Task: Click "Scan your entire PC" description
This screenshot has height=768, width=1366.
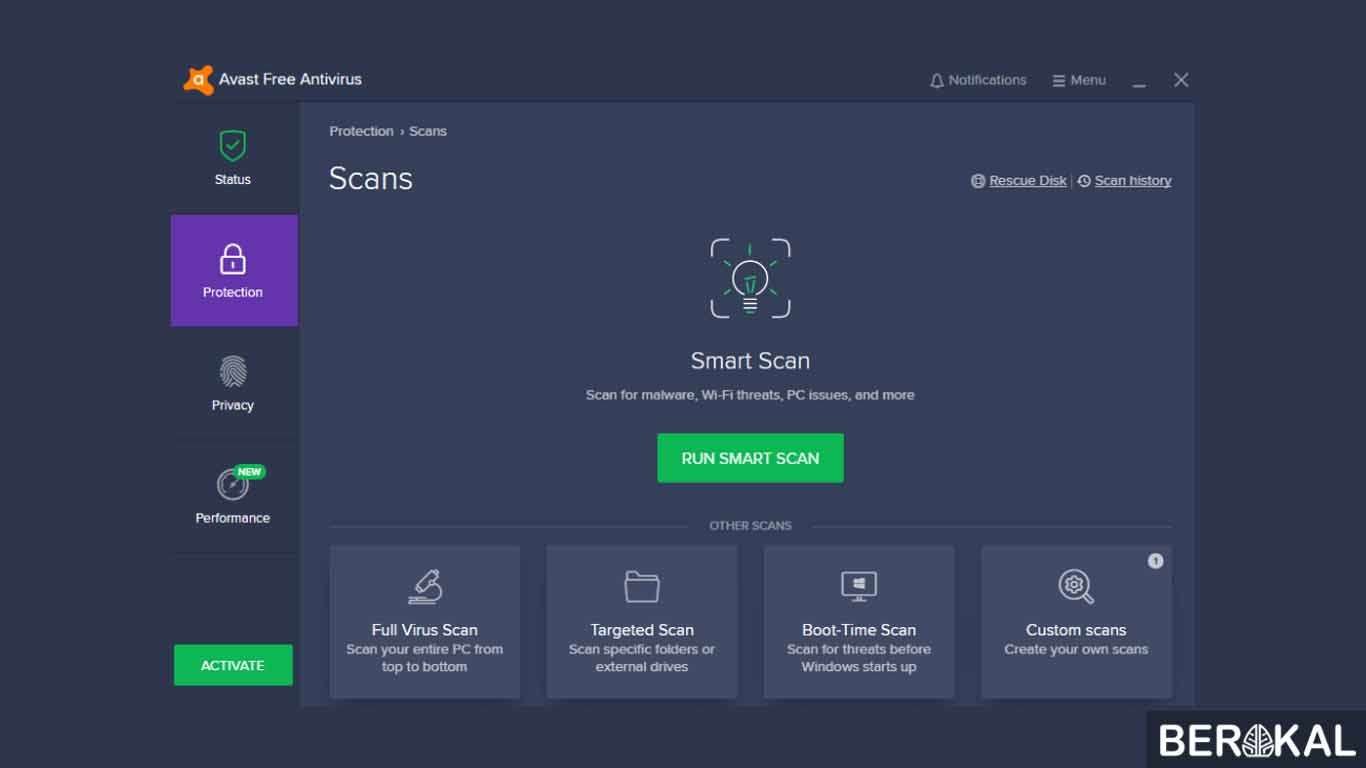Action: coord(425,658)
